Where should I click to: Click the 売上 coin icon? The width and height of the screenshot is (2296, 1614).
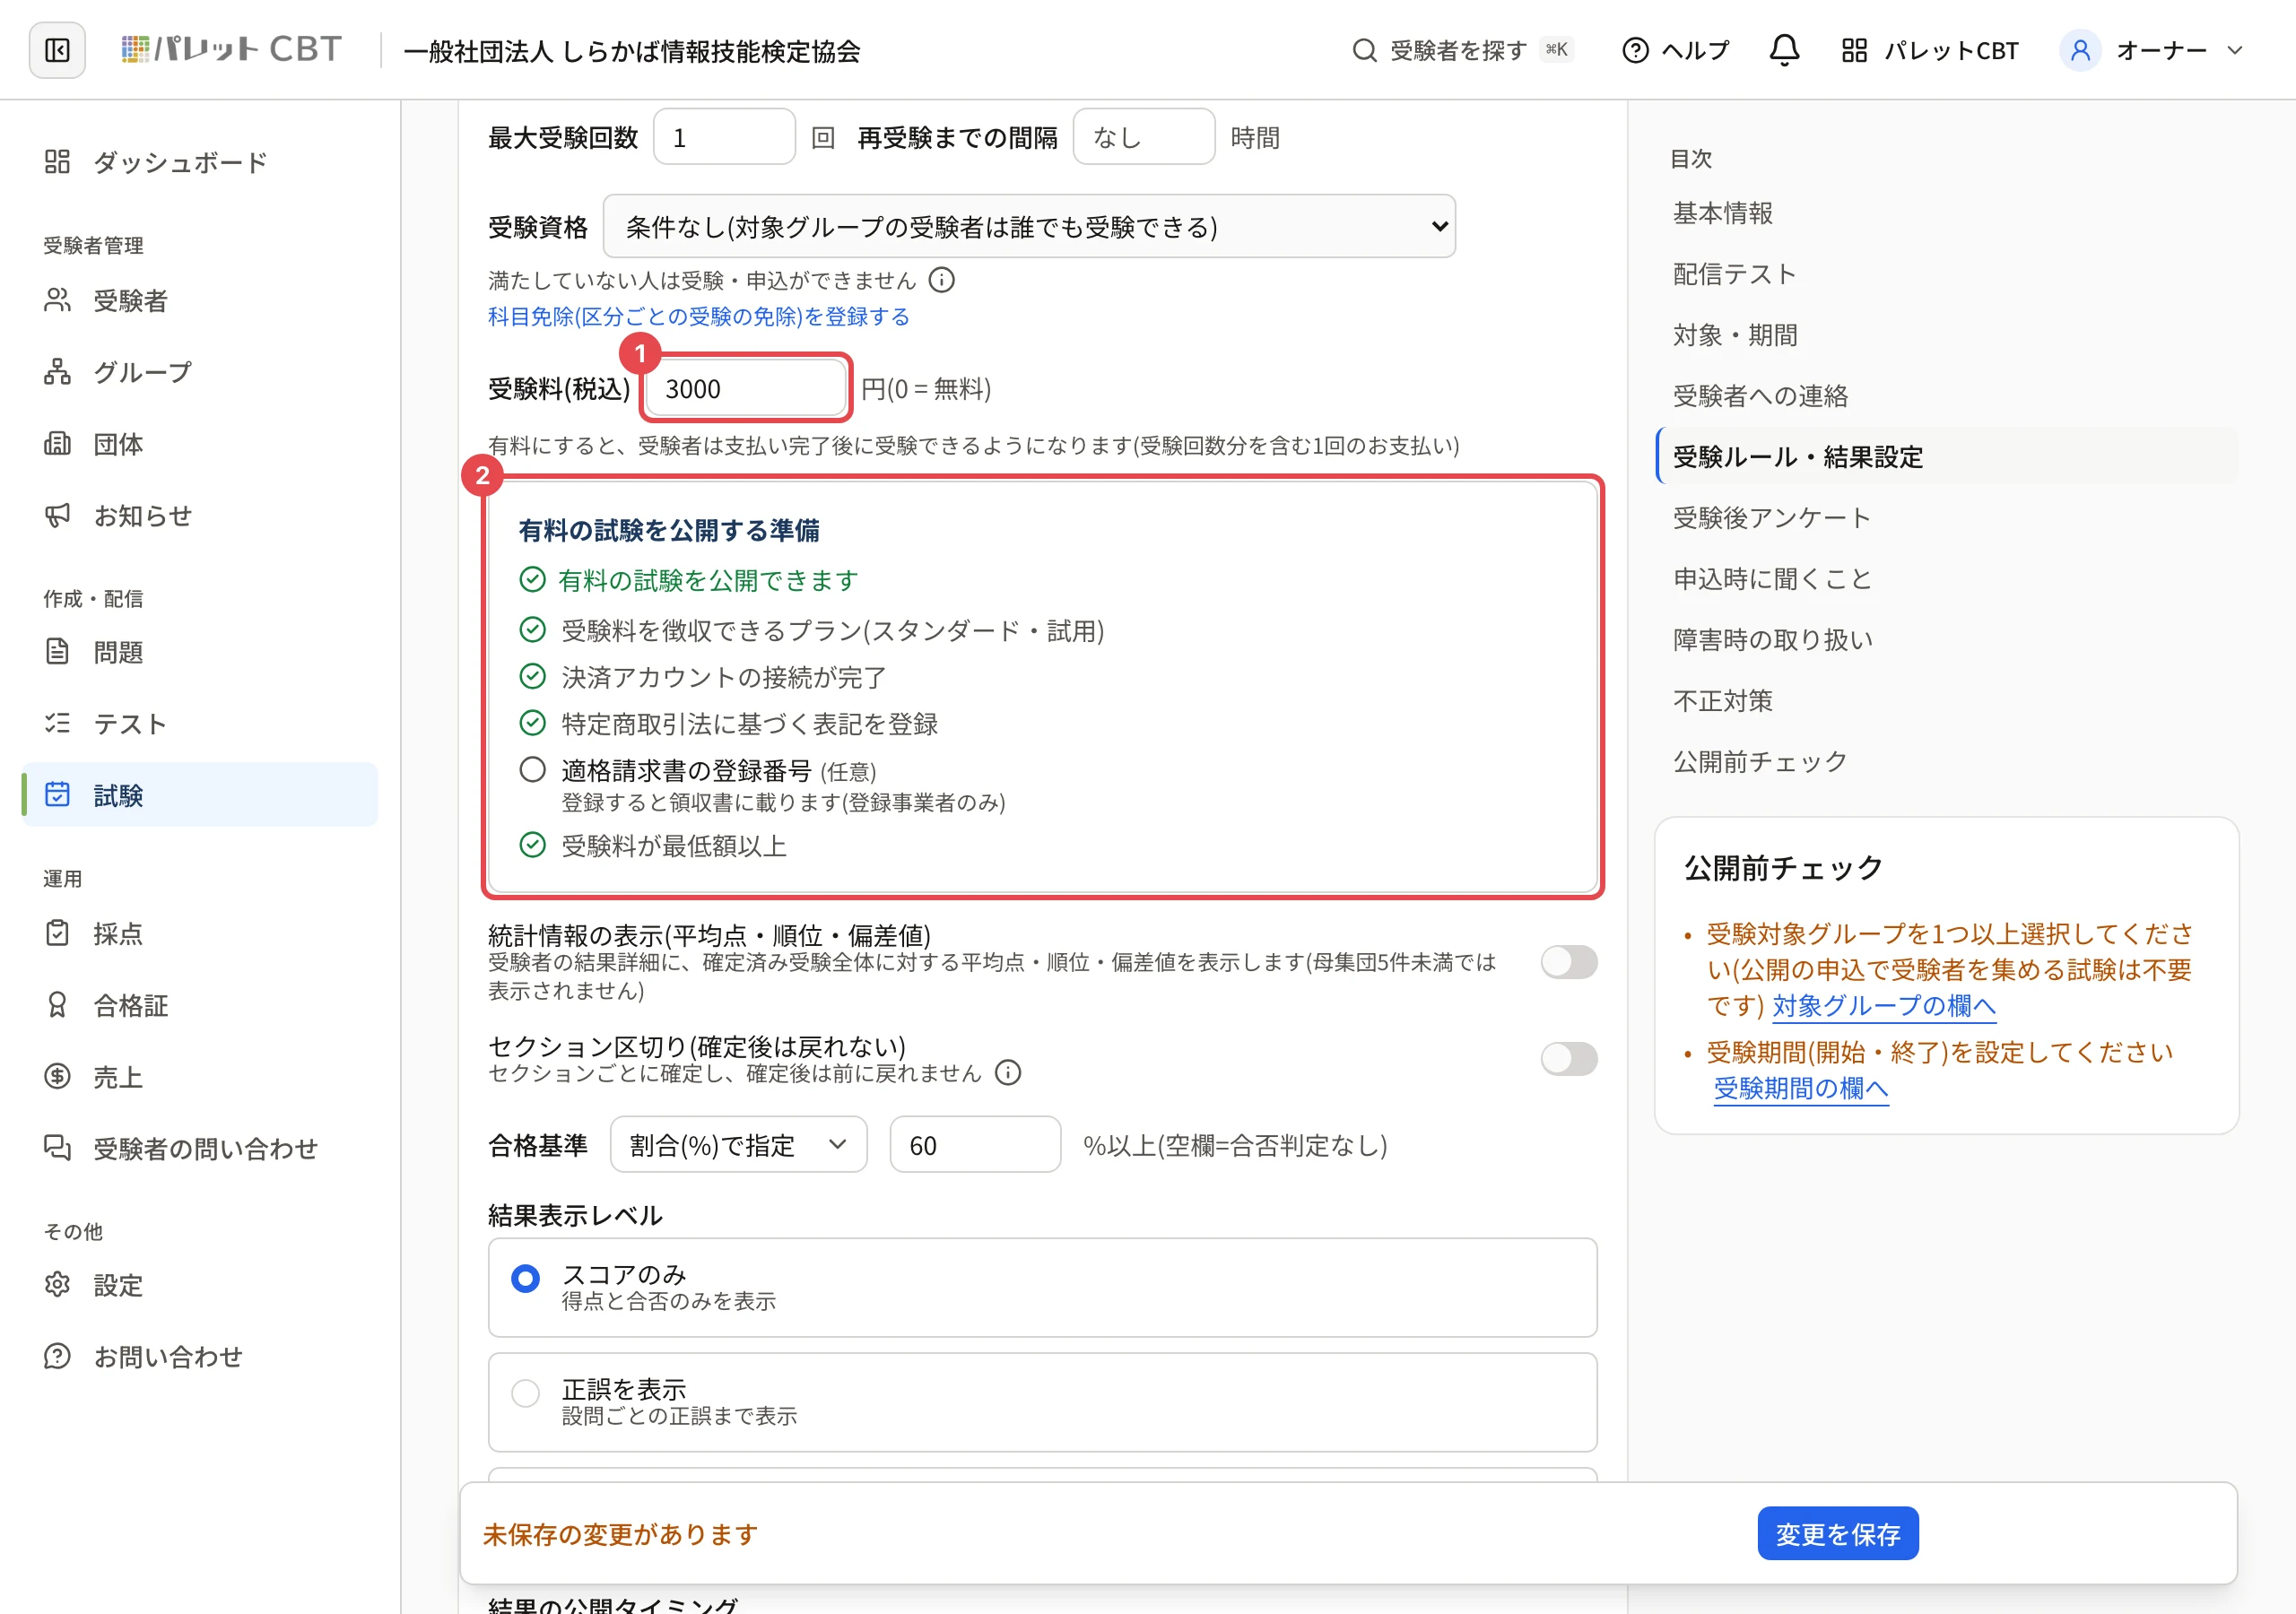pyautogui.click(x=57, y=1076)
